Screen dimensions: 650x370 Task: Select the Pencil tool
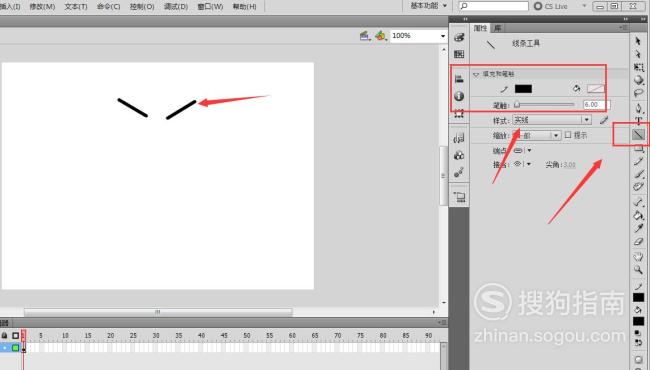coord(638,162)
